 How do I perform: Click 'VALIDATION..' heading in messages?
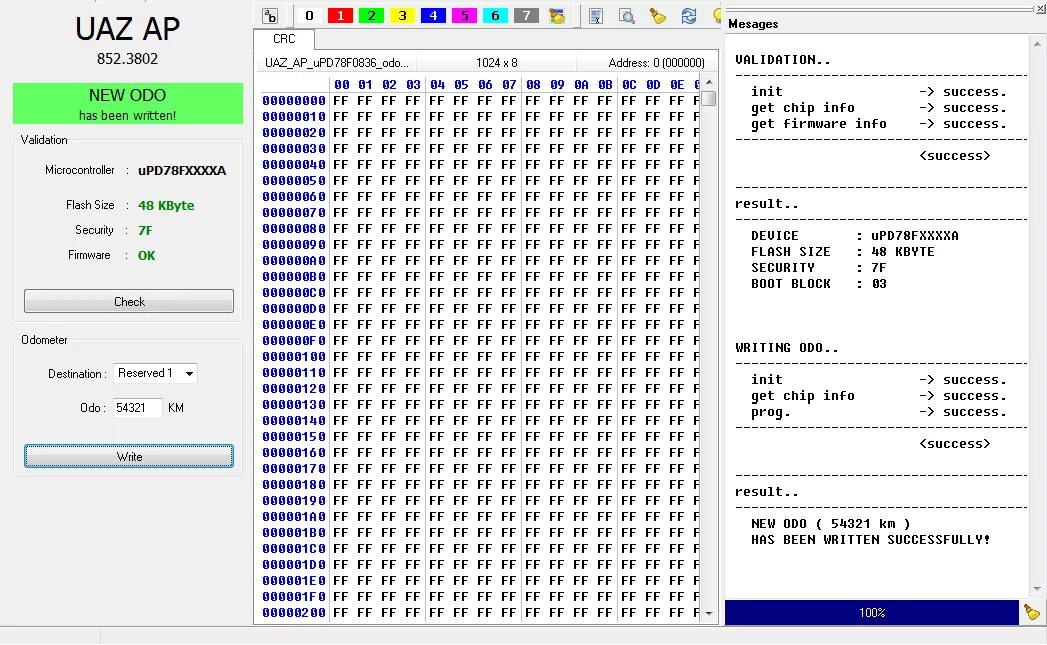783,59
